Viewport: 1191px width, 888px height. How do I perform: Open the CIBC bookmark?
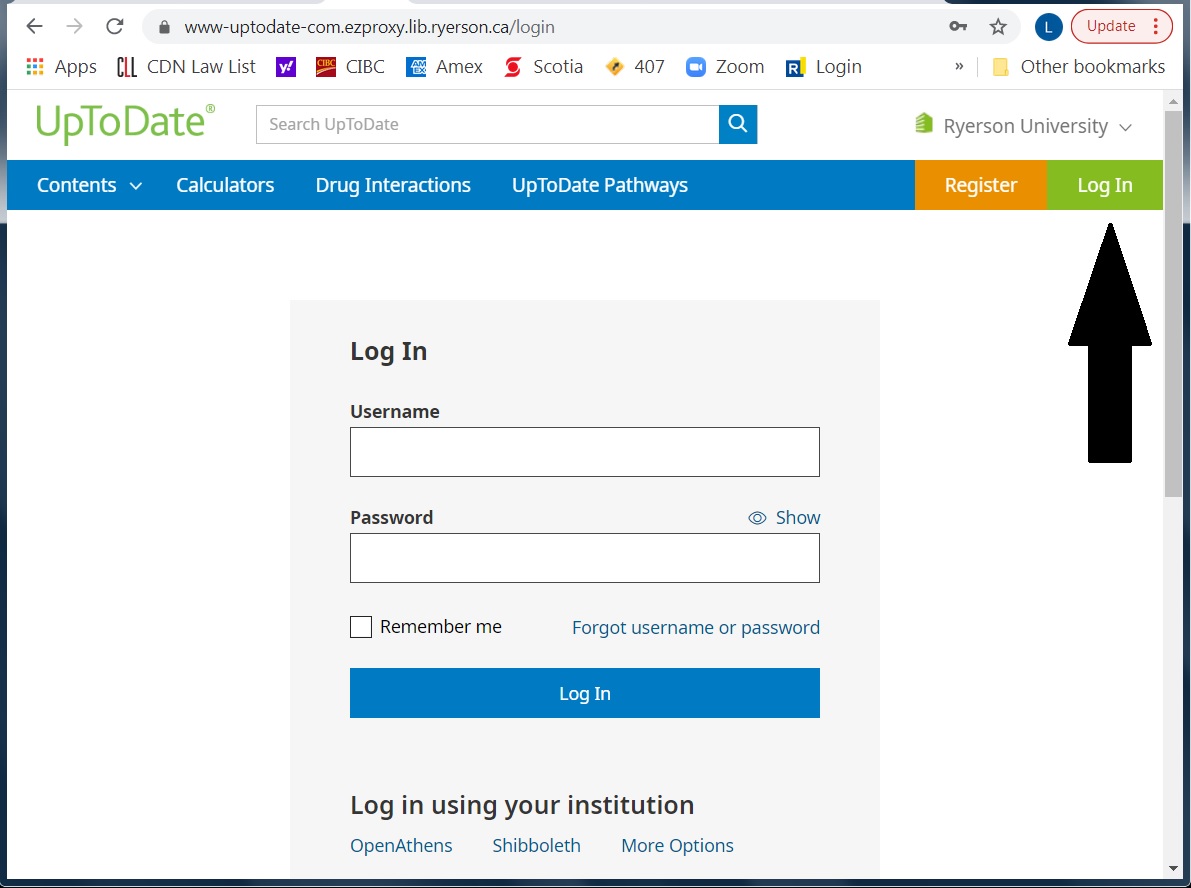pyautogui.click(x=350, y=67)
